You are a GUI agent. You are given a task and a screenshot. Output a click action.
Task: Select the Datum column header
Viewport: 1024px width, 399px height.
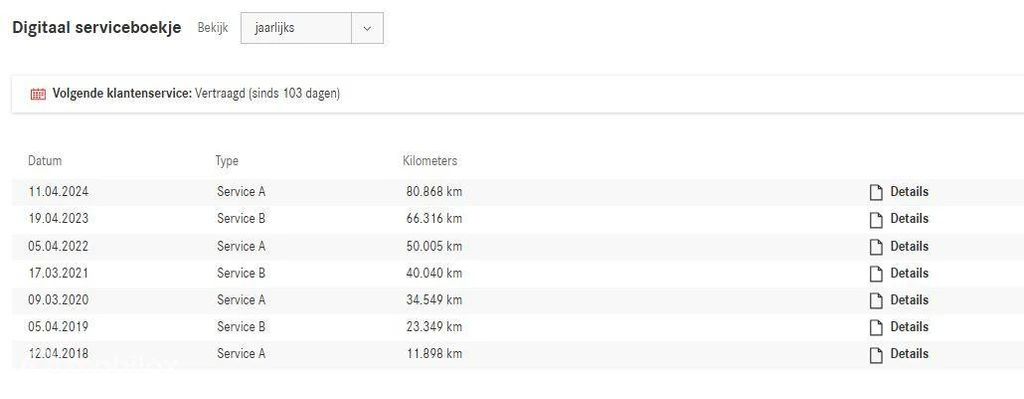tap(45, 161)
